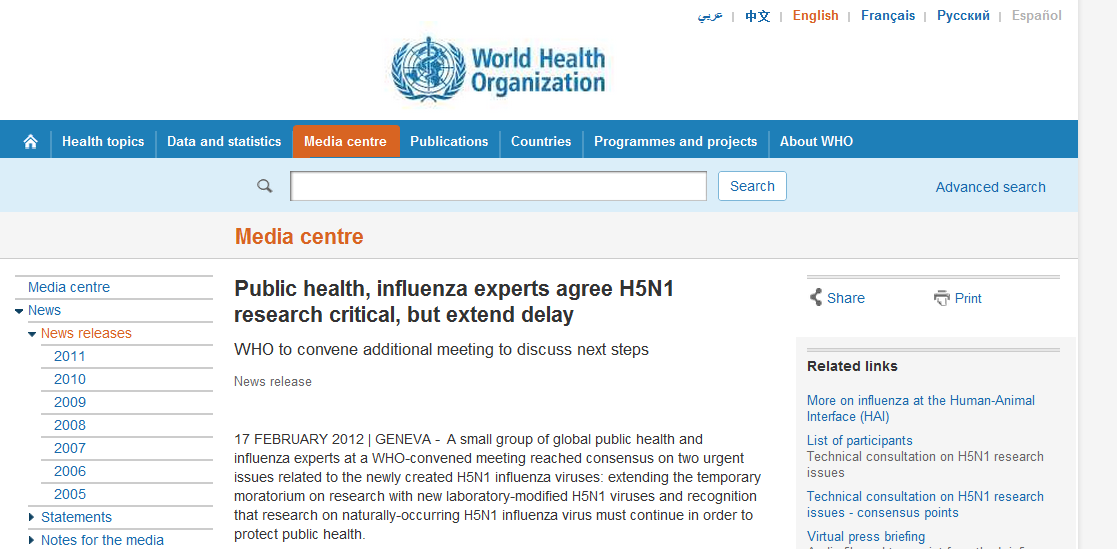Switch language to Chinese 中文
This screenshot has width=1117, height=549.
[757, 16]
